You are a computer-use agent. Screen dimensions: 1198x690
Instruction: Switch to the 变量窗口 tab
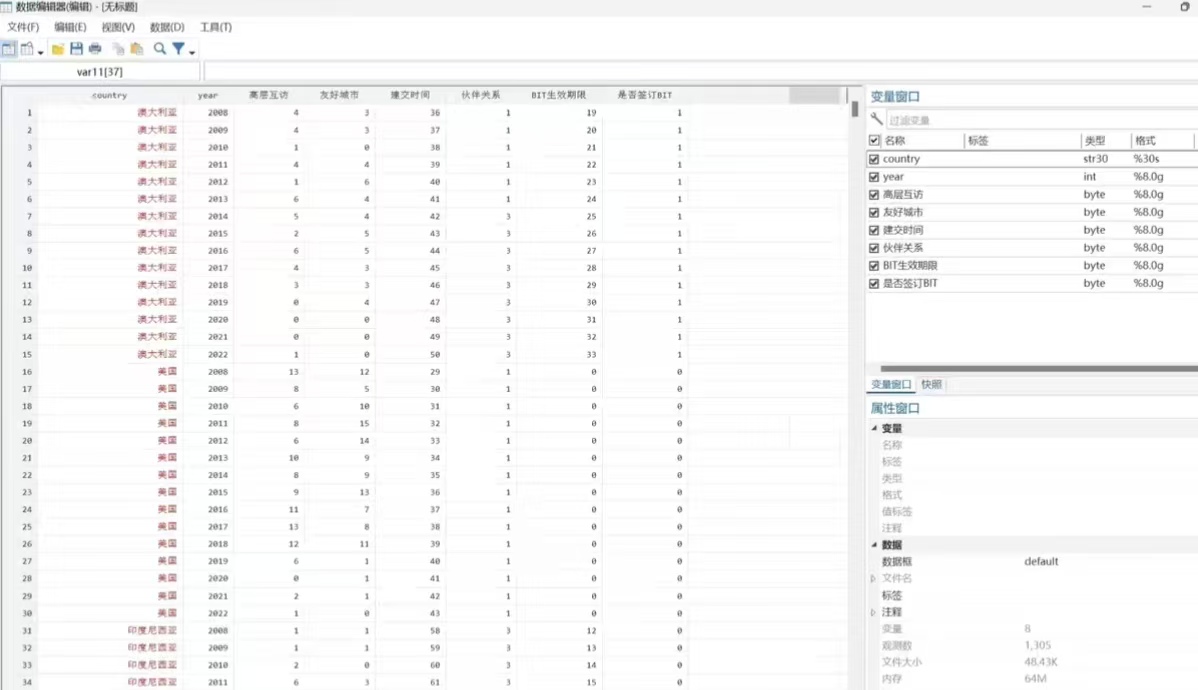click(x=891, y=384)
